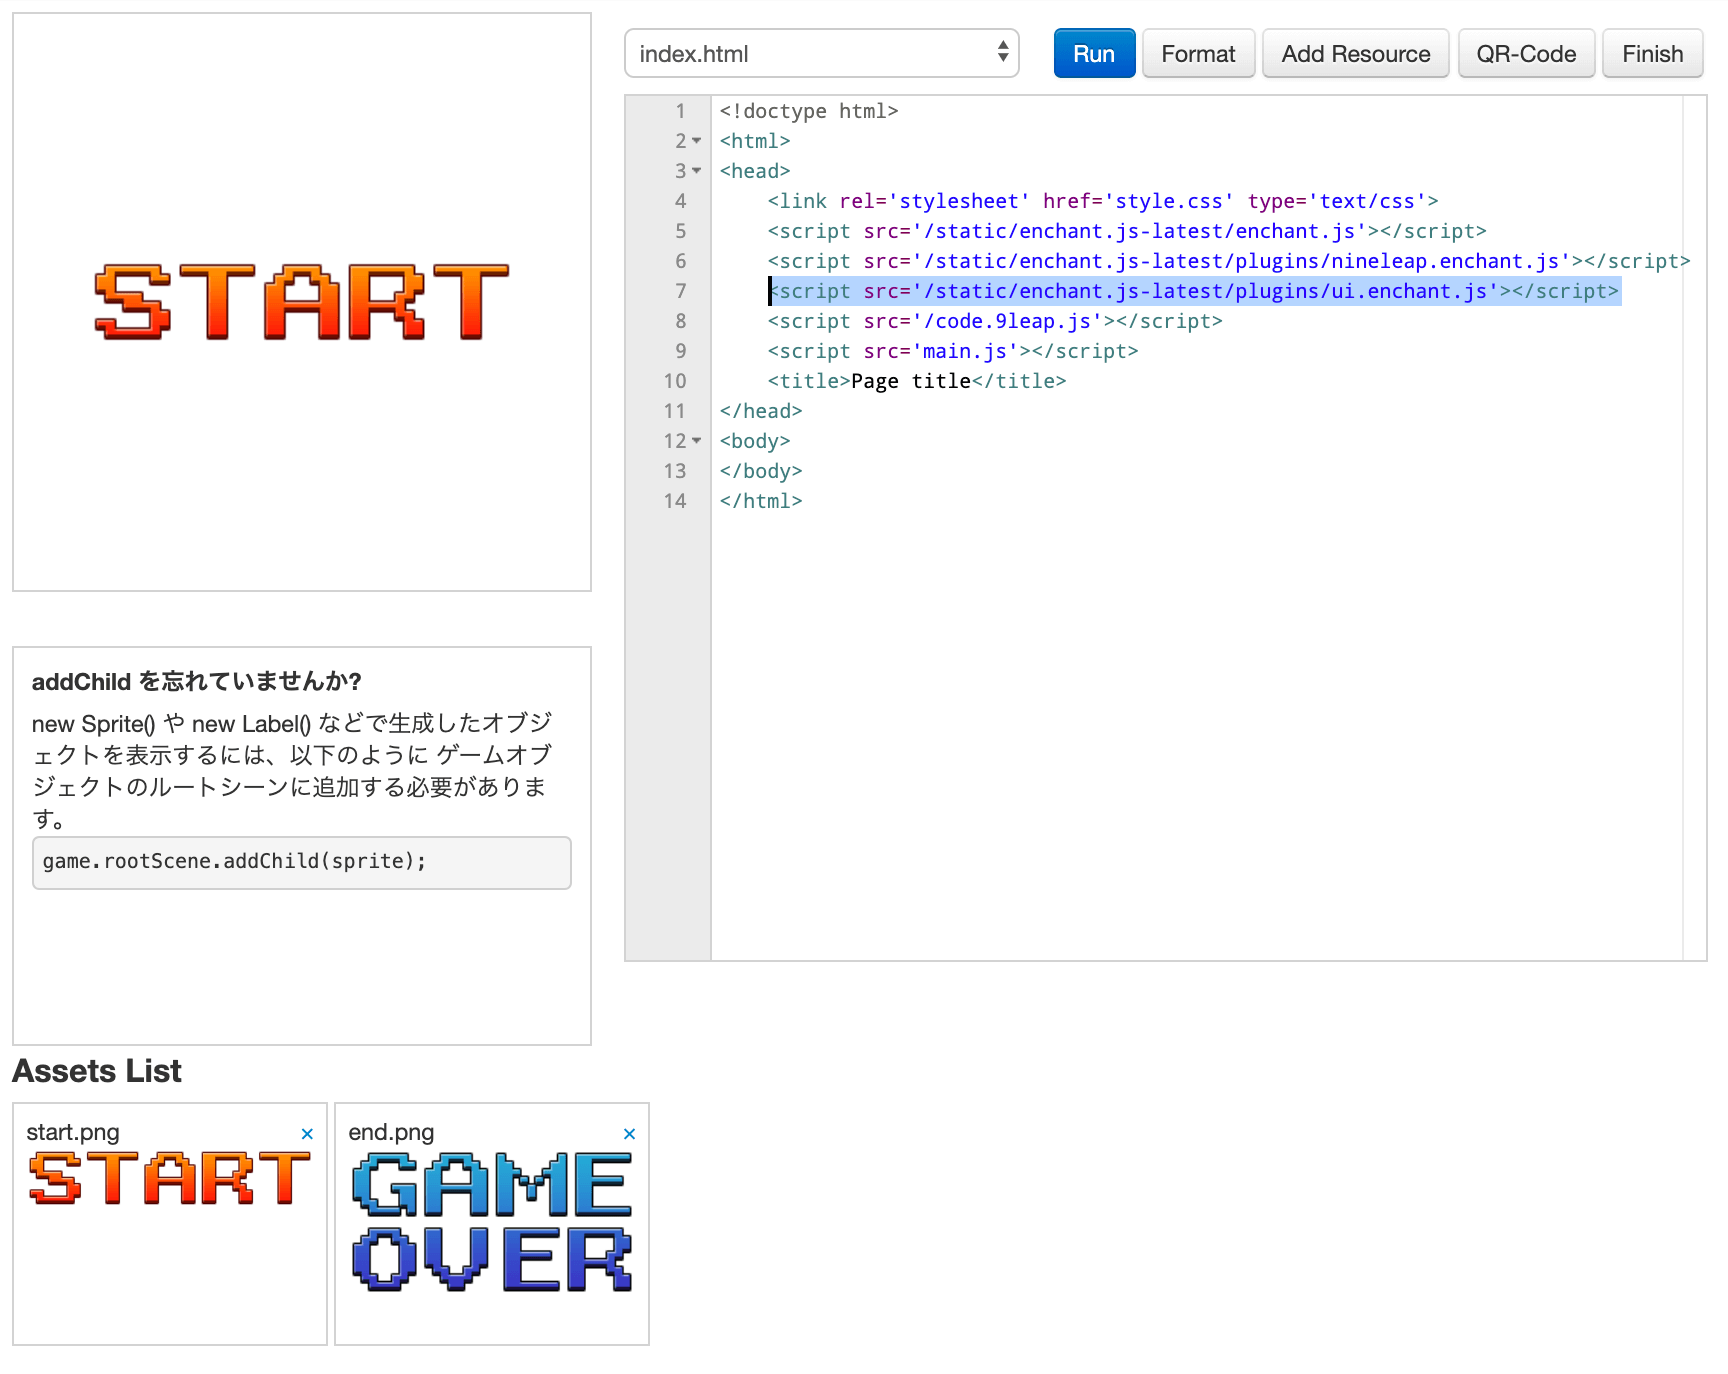Viewport: 1728px width, 1374px height.
Task: Select the GAME OVER image thumbnail
Action: point(492,1221)
